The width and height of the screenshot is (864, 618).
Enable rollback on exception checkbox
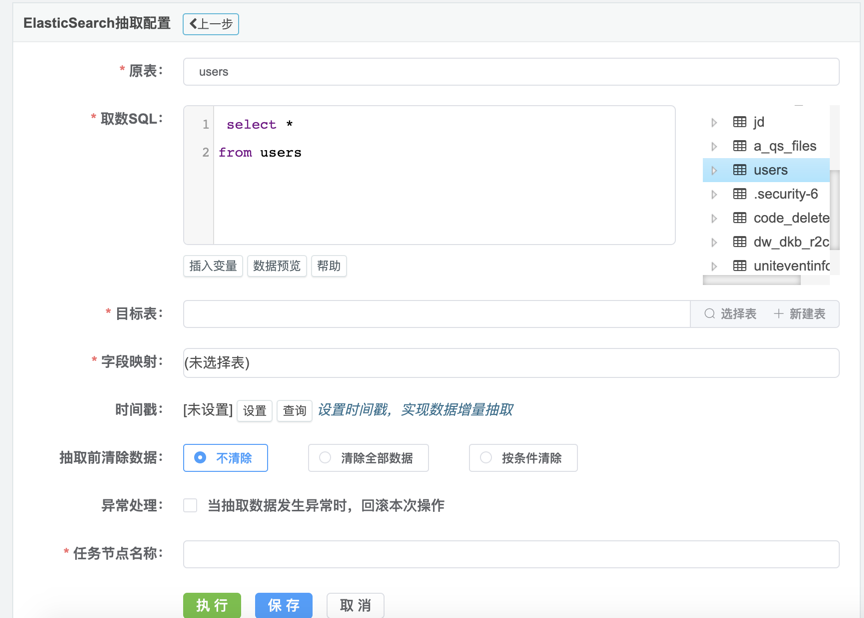click(x=190, y=506)
